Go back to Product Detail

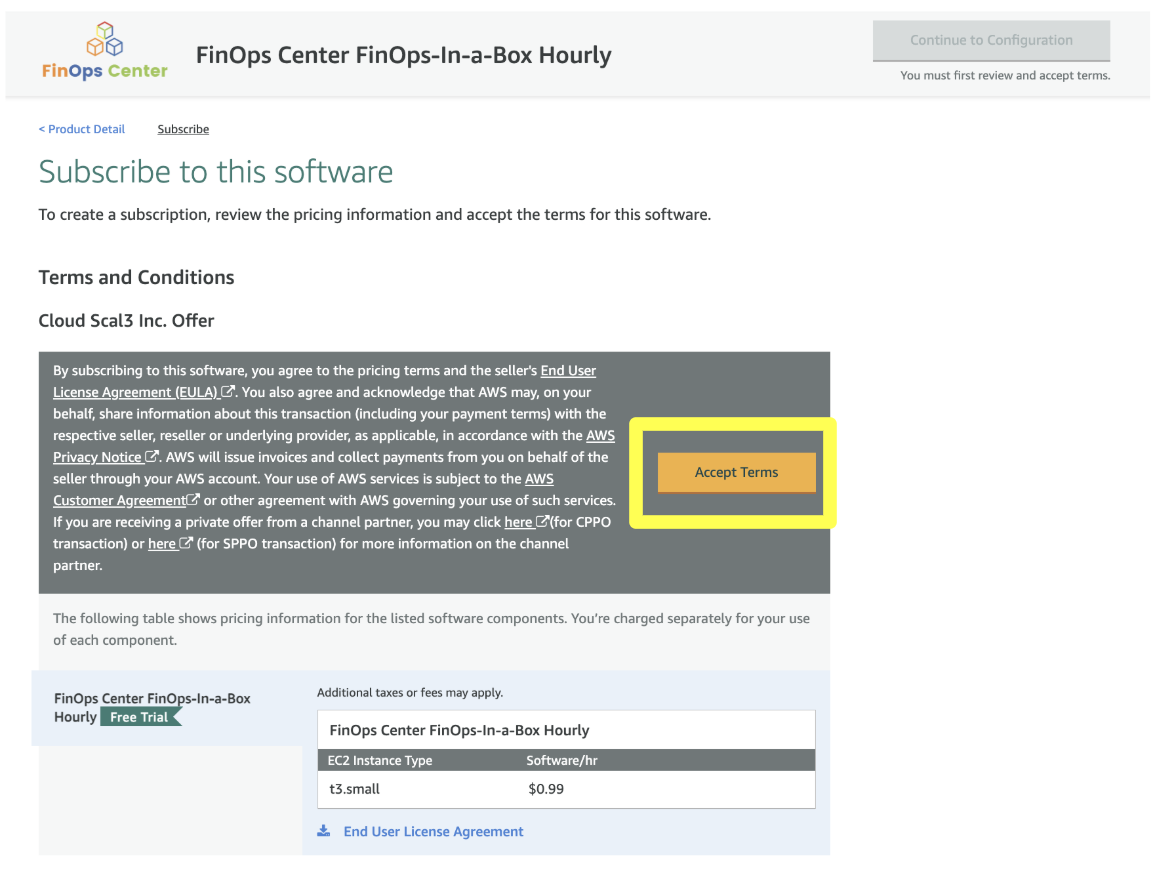coord(82,129)
